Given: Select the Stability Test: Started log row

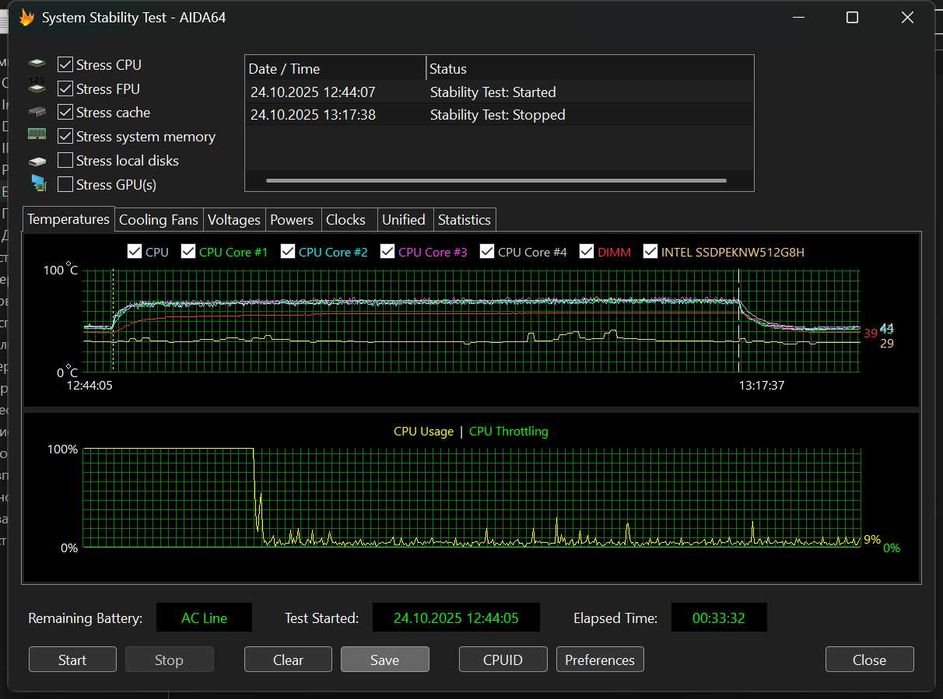Looking at the screenshot, I should (499, 92).
